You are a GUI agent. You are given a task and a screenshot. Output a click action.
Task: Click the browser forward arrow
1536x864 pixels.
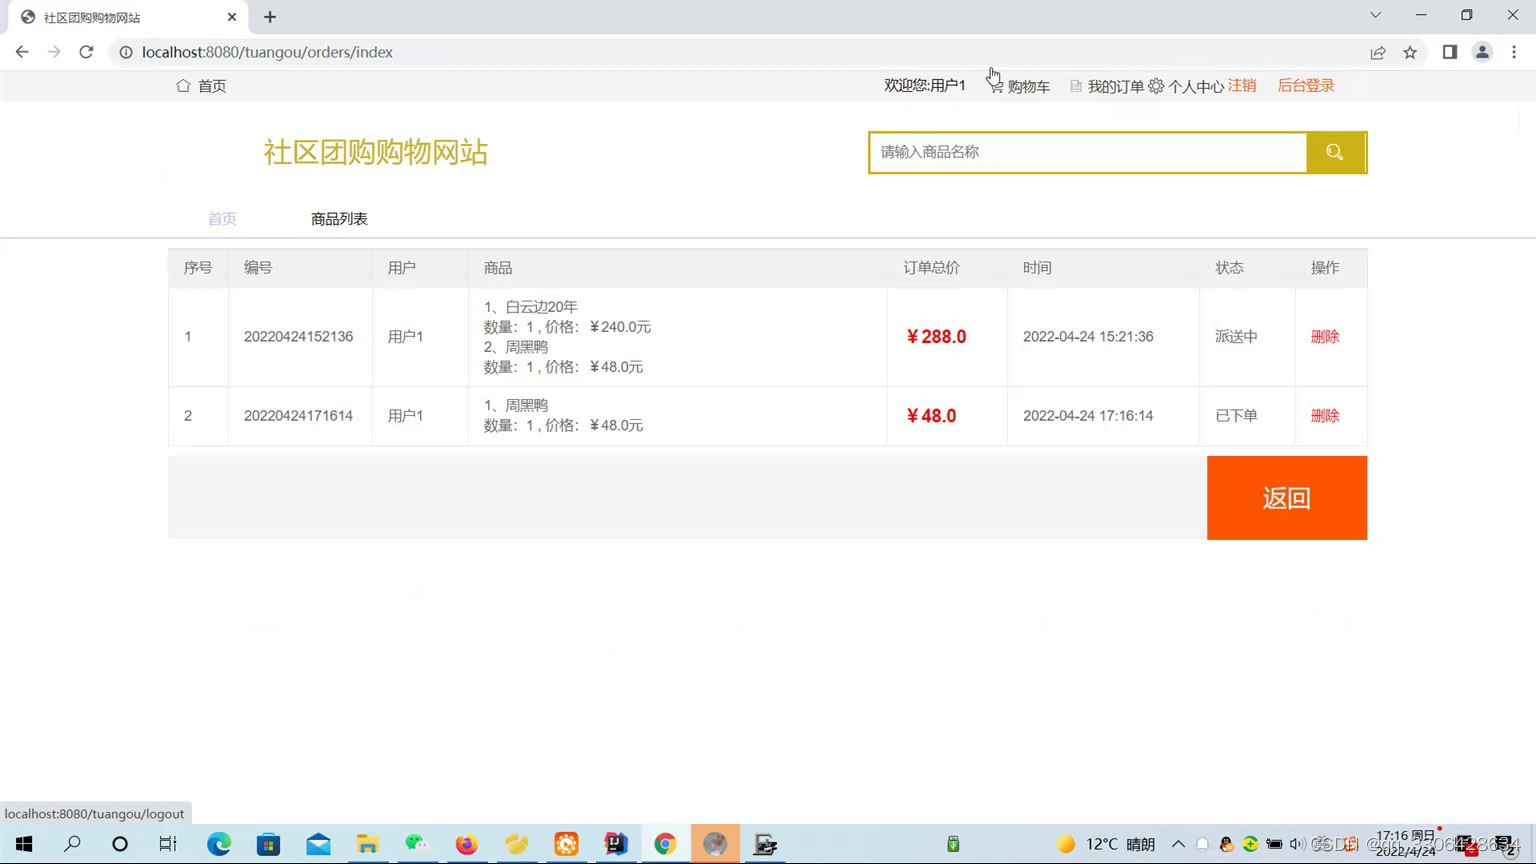point(54,52)
